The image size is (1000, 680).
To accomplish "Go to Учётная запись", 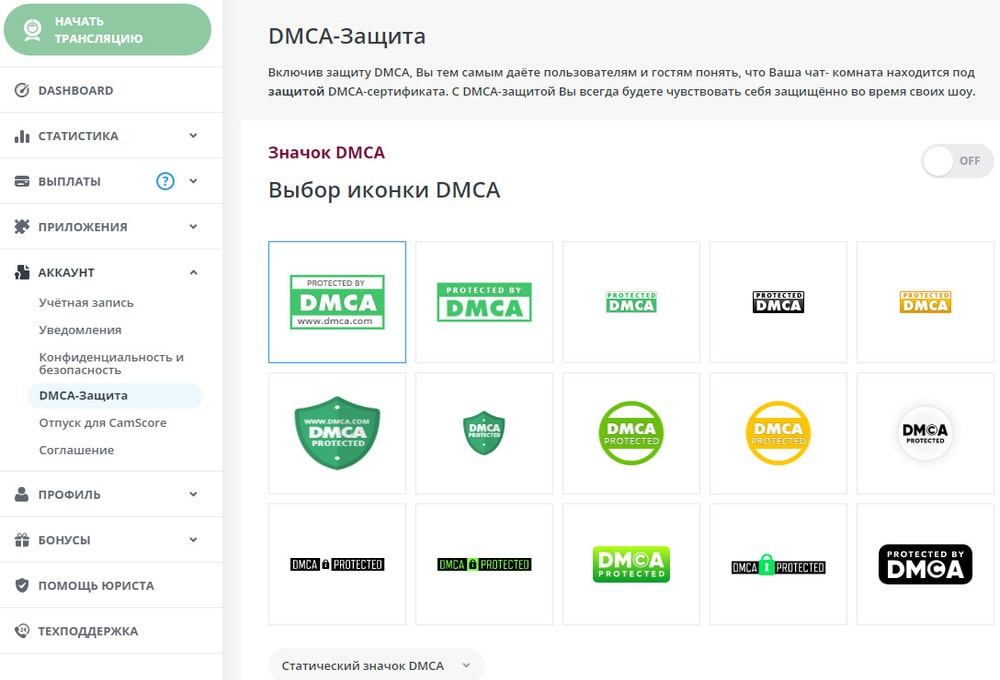I will [86, 302].
